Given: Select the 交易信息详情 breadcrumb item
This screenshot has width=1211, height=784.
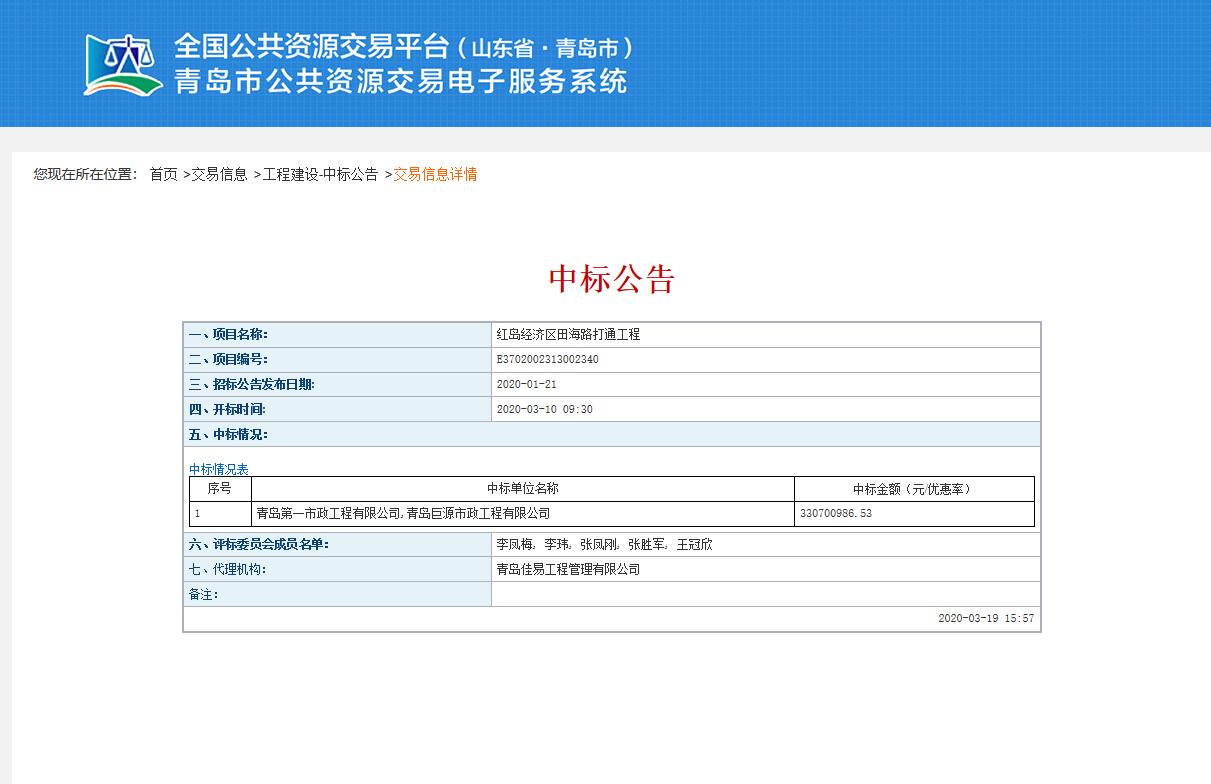Looking at the screenshot, I should (435, 174).
